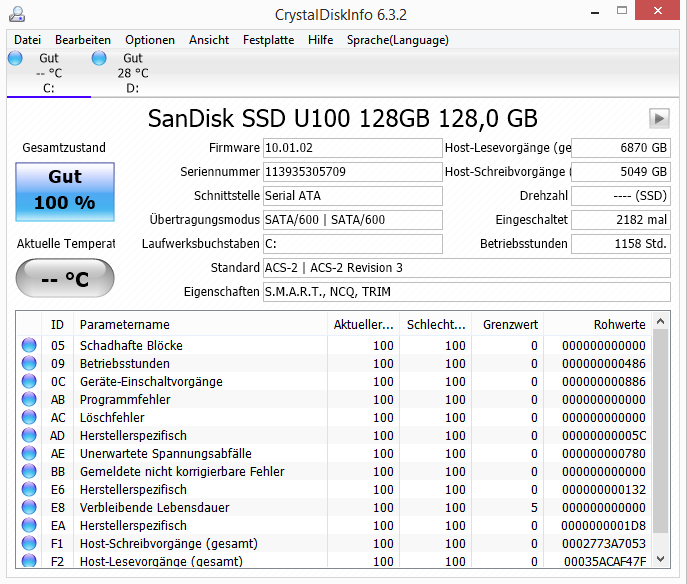
Task: Select the C: drive status orb
Action: pos(15,58)
